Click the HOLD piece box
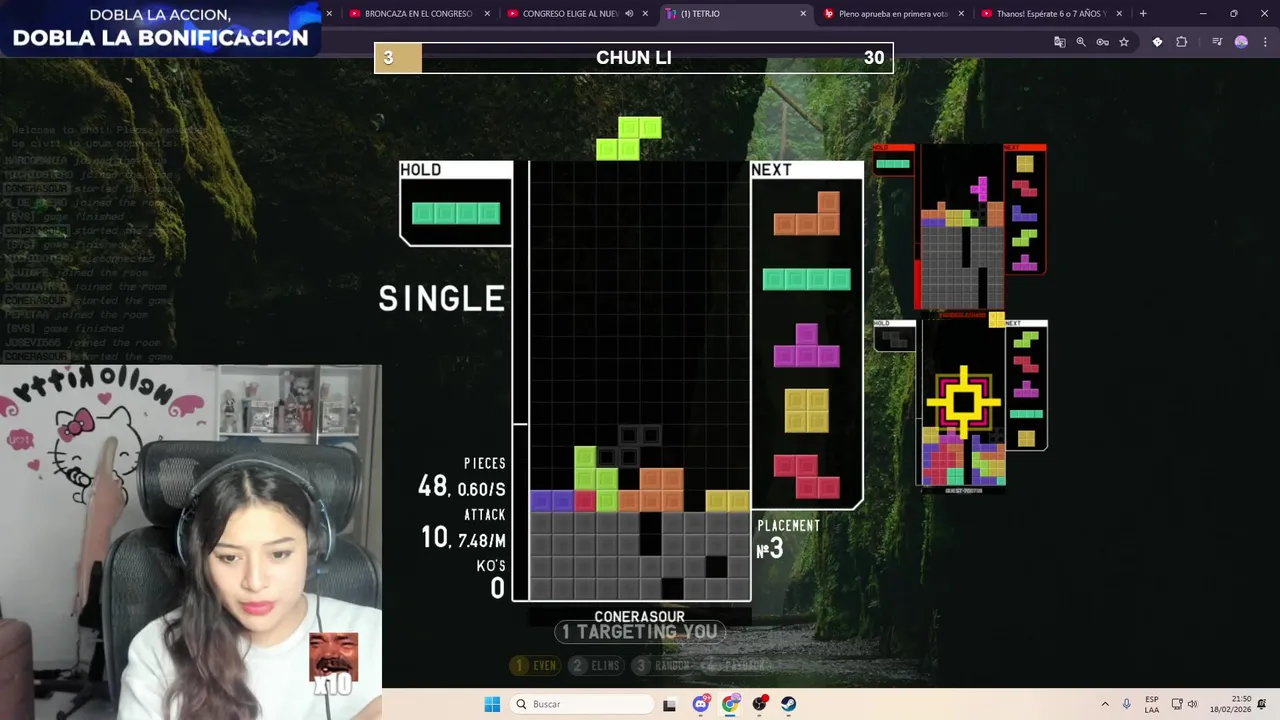The height and width of the screenshot is (720, 1280). point(456,203)
